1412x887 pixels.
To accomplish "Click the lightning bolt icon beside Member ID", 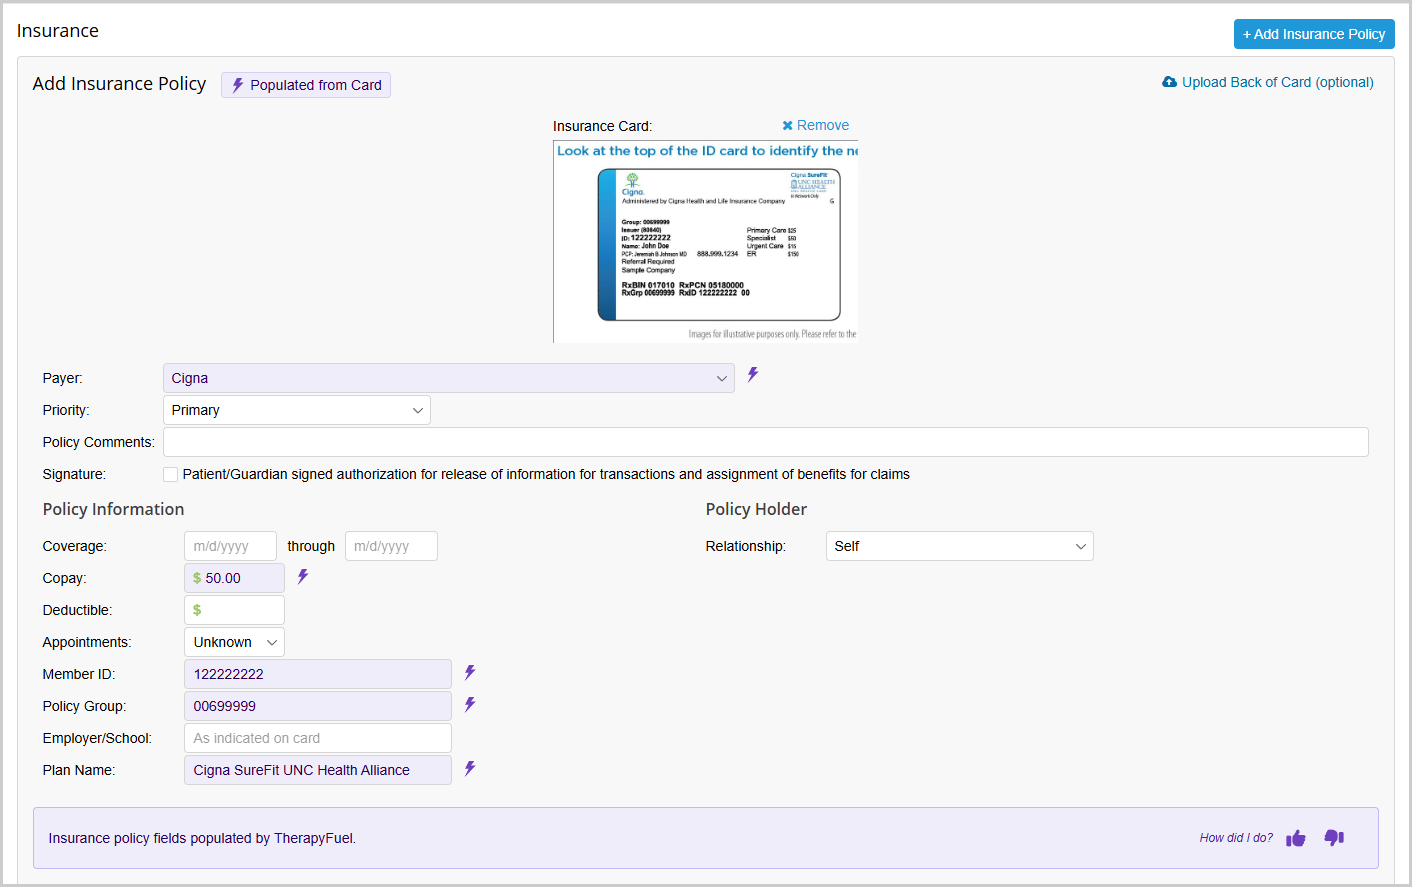I will [470, 673].
